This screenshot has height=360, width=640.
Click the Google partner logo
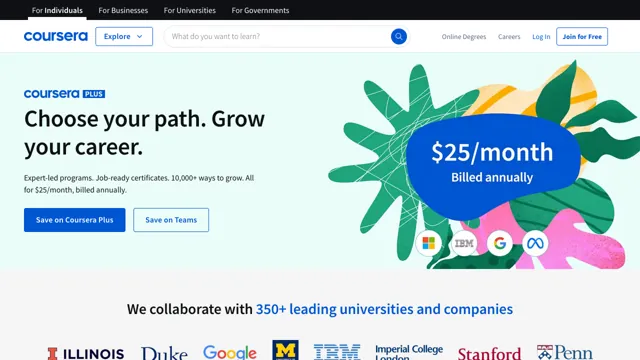point(230,353)
